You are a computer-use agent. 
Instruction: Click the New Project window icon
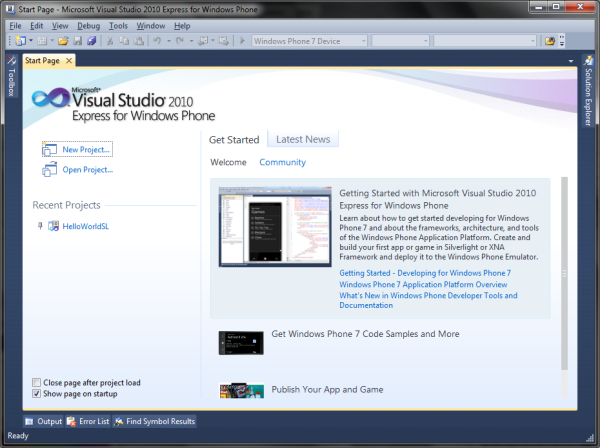(x=49, y=149)
